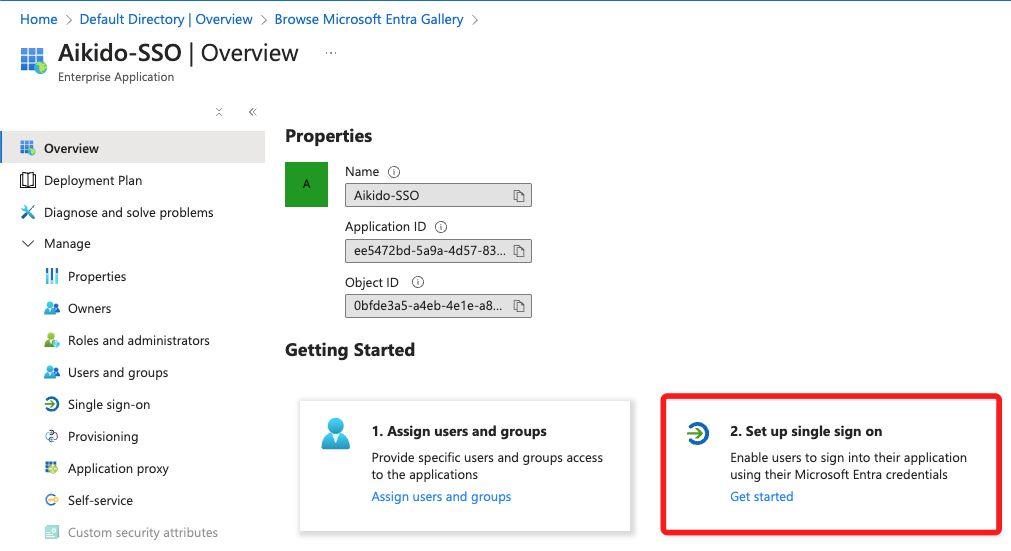Click Get started link for single sign on
1011x551 pixels.
coord(761,497)
